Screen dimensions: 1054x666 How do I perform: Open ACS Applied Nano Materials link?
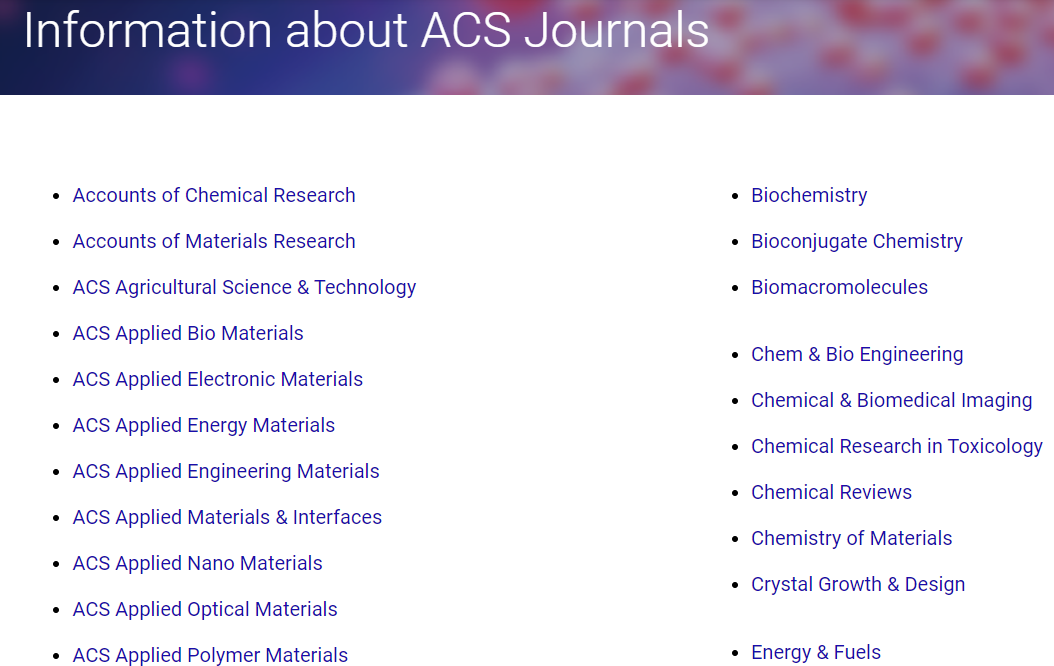click(x=198, y=563)
